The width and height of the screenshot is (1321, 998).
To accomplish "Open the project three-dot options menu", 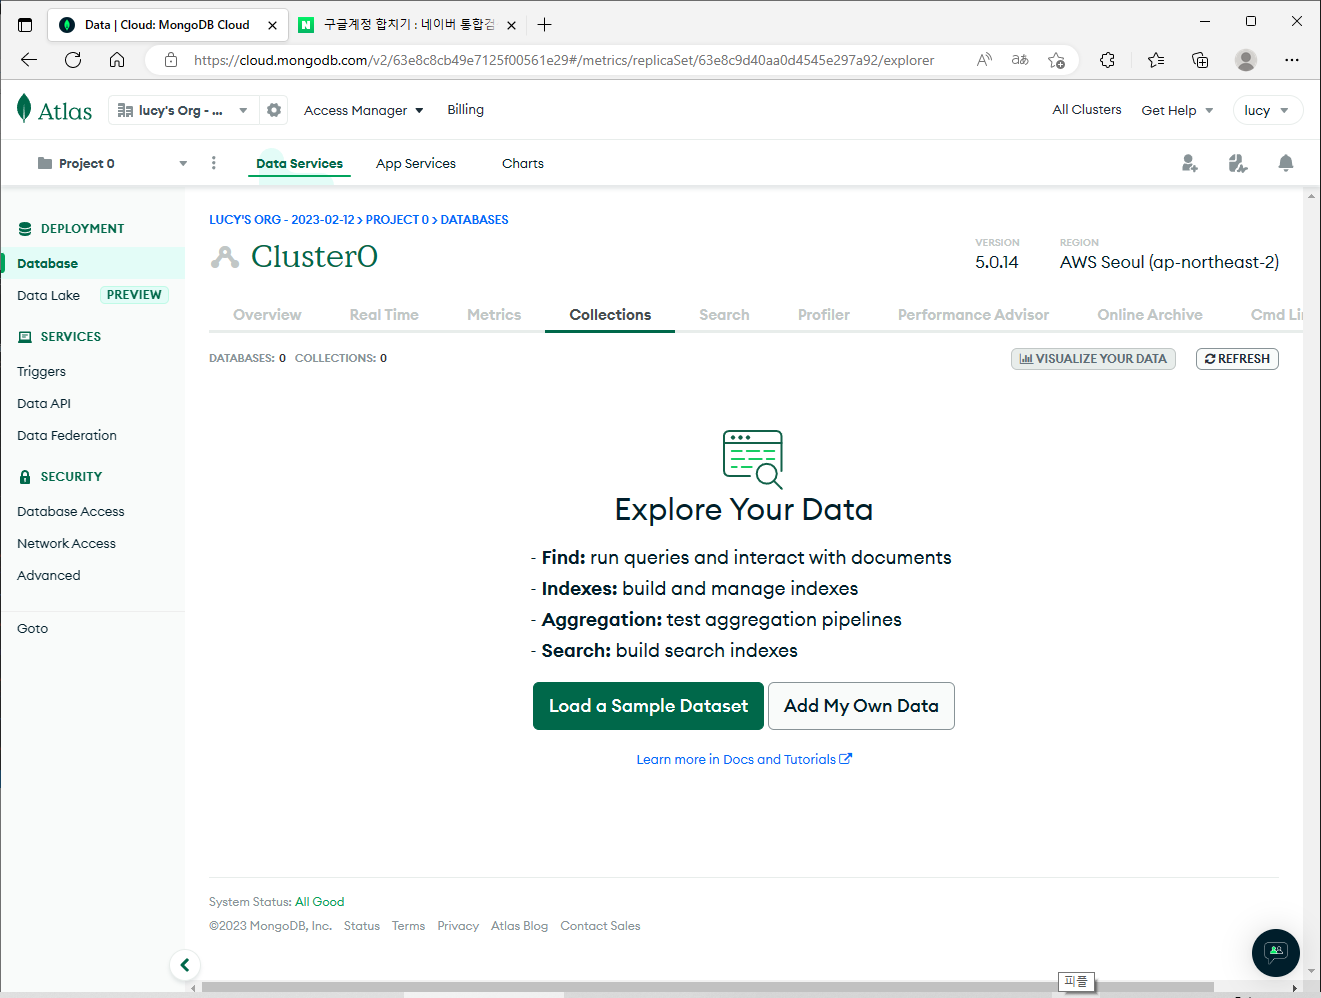I will [x=214, y=163].
